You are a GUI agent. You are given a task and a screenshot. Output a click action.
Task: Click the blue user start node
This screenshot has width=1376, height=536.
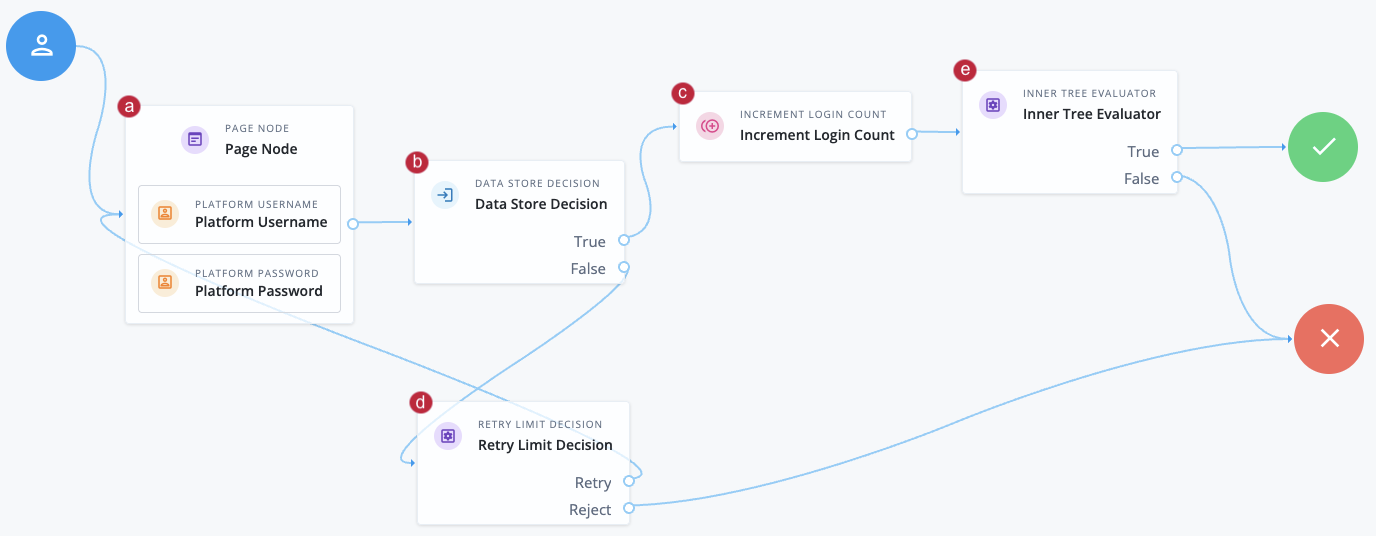(41, 46)
